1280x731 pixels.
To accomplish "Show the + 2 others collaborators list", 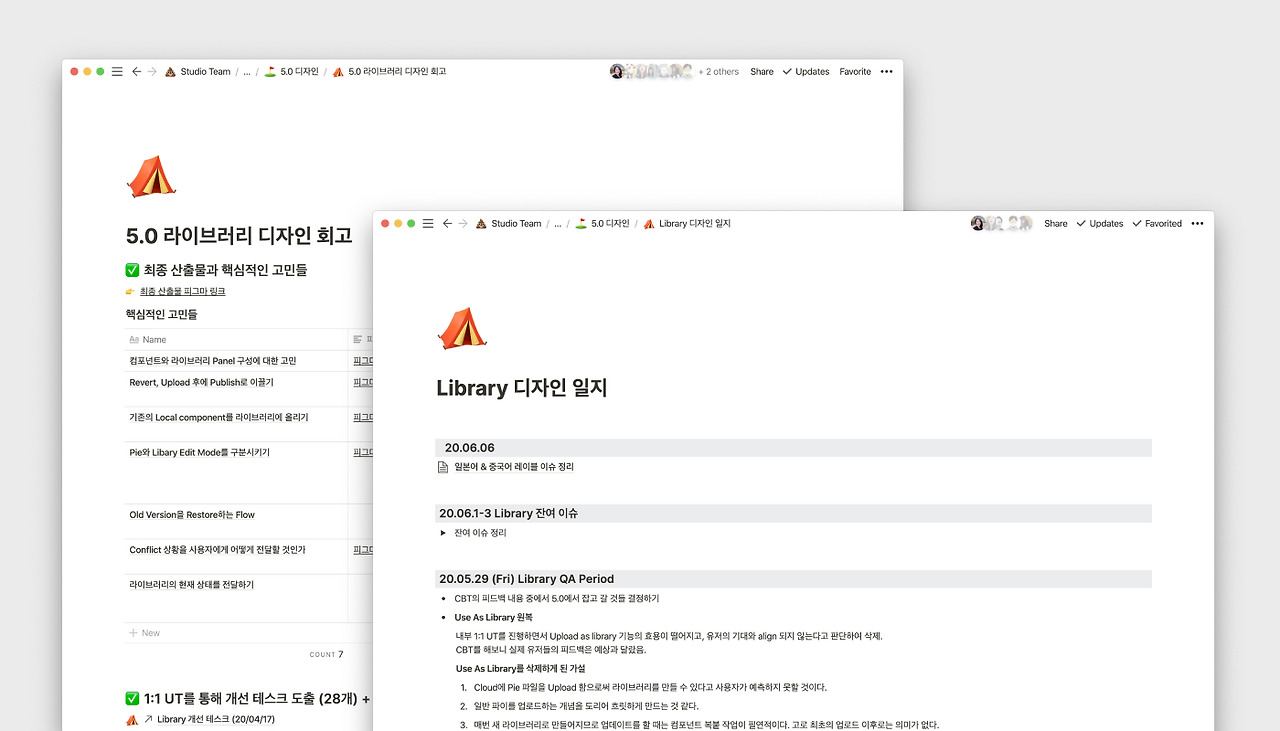I will (x=719, y=72).
